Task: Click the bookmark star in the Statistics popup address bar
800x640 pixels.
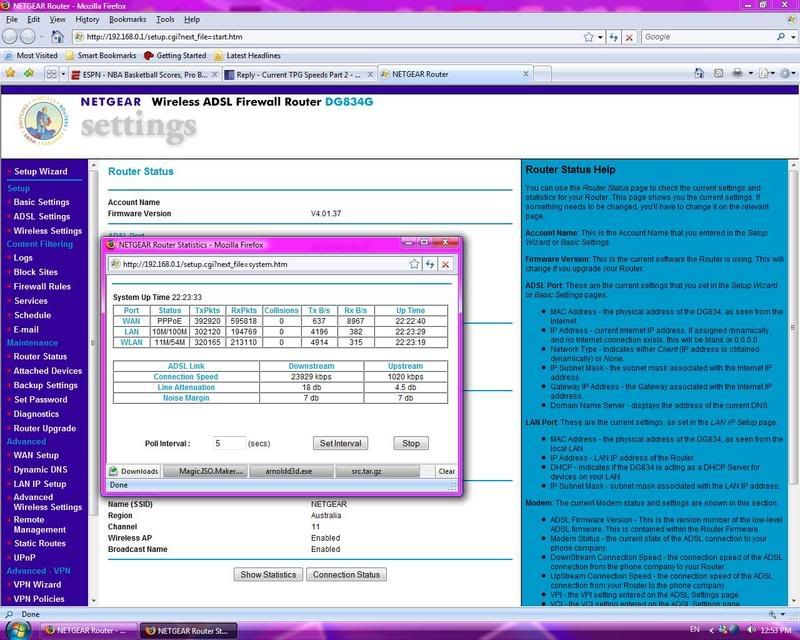Action: 414,264
